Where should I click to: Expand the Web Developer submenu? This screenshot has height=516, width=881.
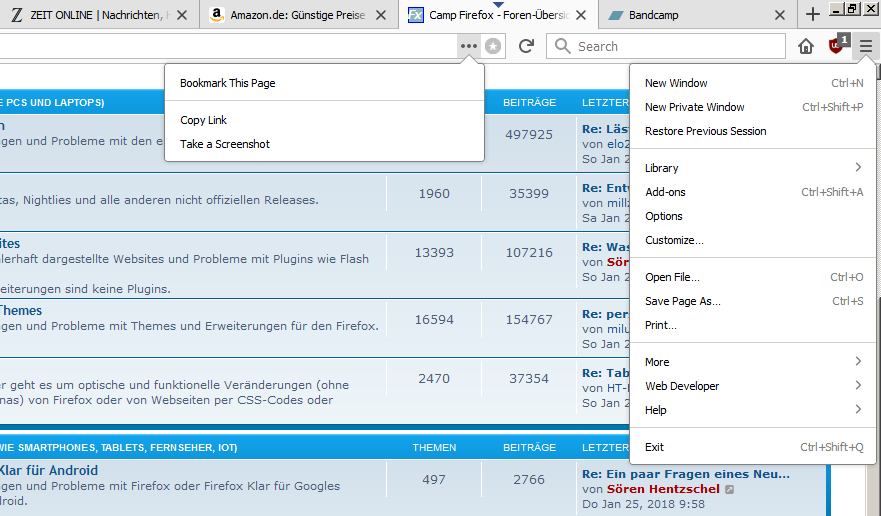[x=752, y=386]
